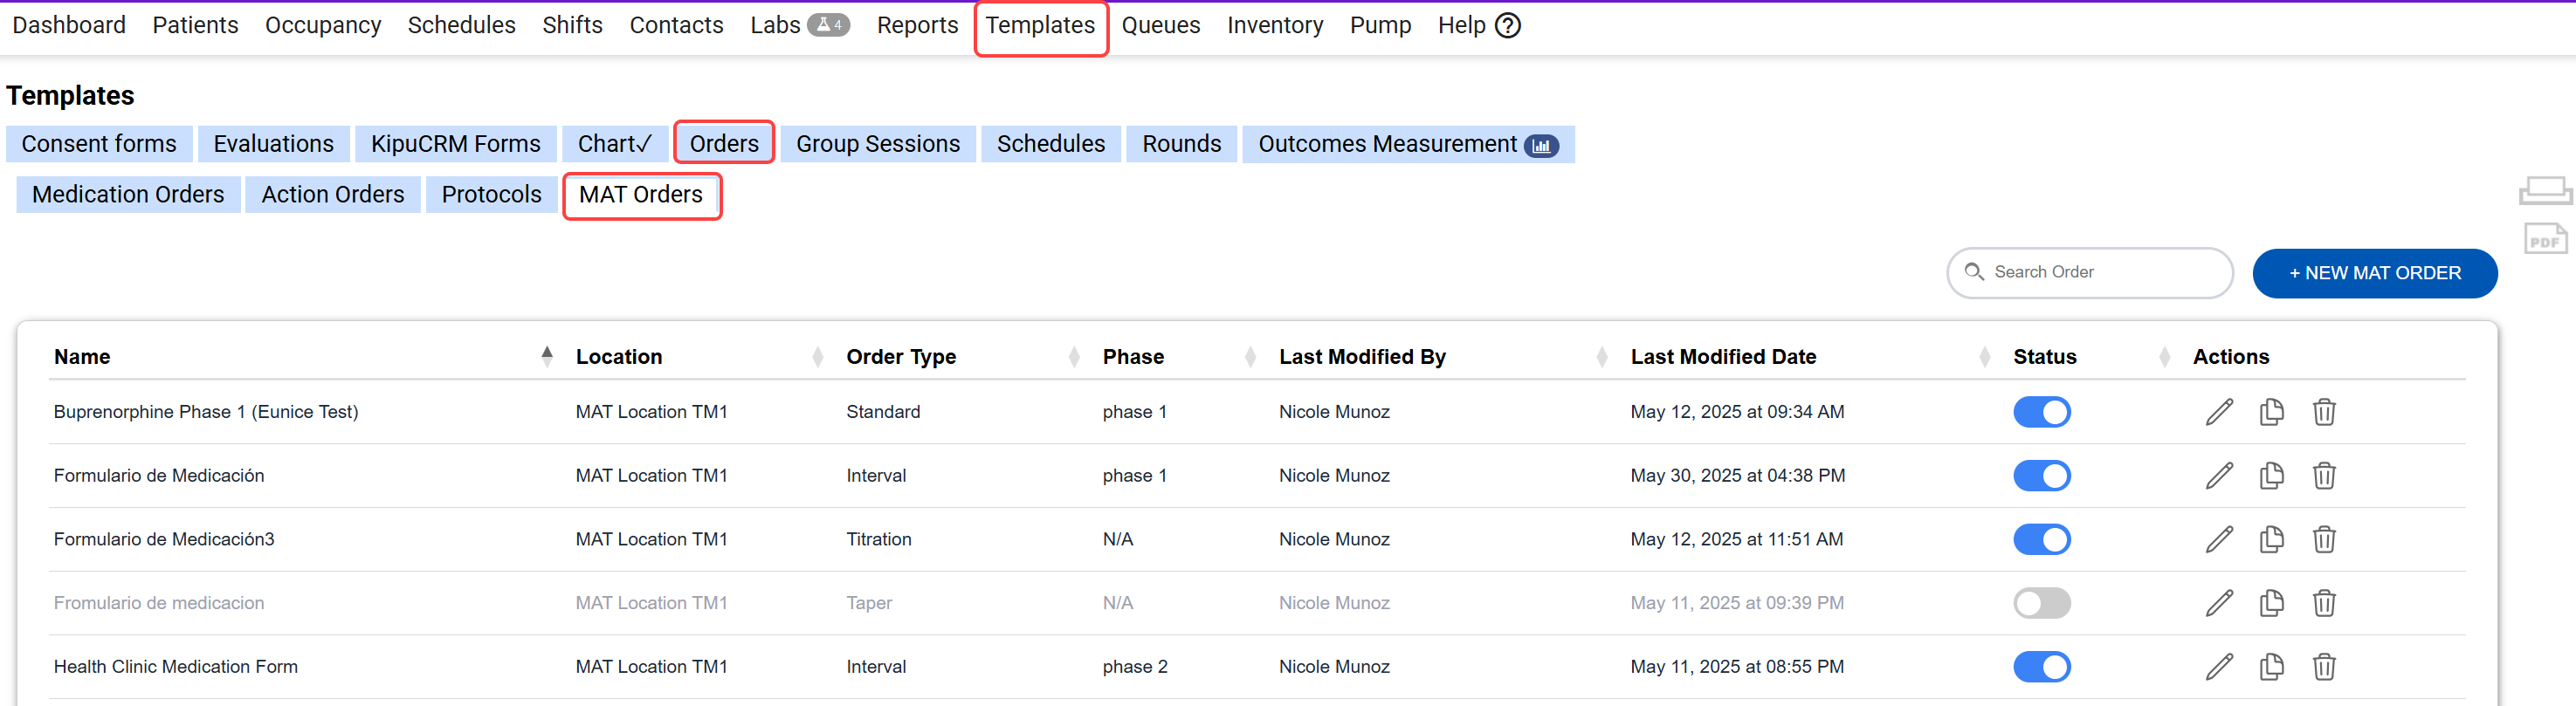
Task: Copy the Health Clinic Medication Form
Action: 2271,667
